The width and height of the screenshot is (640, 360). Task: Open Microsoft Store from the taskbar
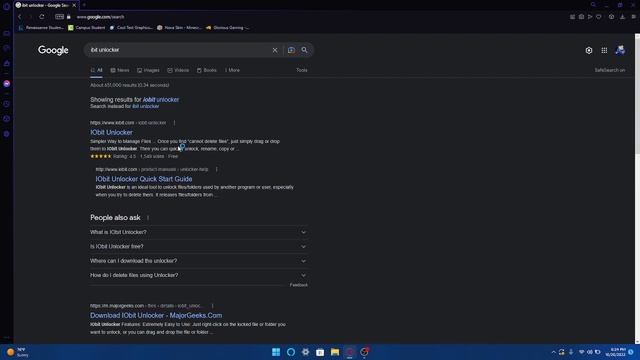tap(320, 352)
